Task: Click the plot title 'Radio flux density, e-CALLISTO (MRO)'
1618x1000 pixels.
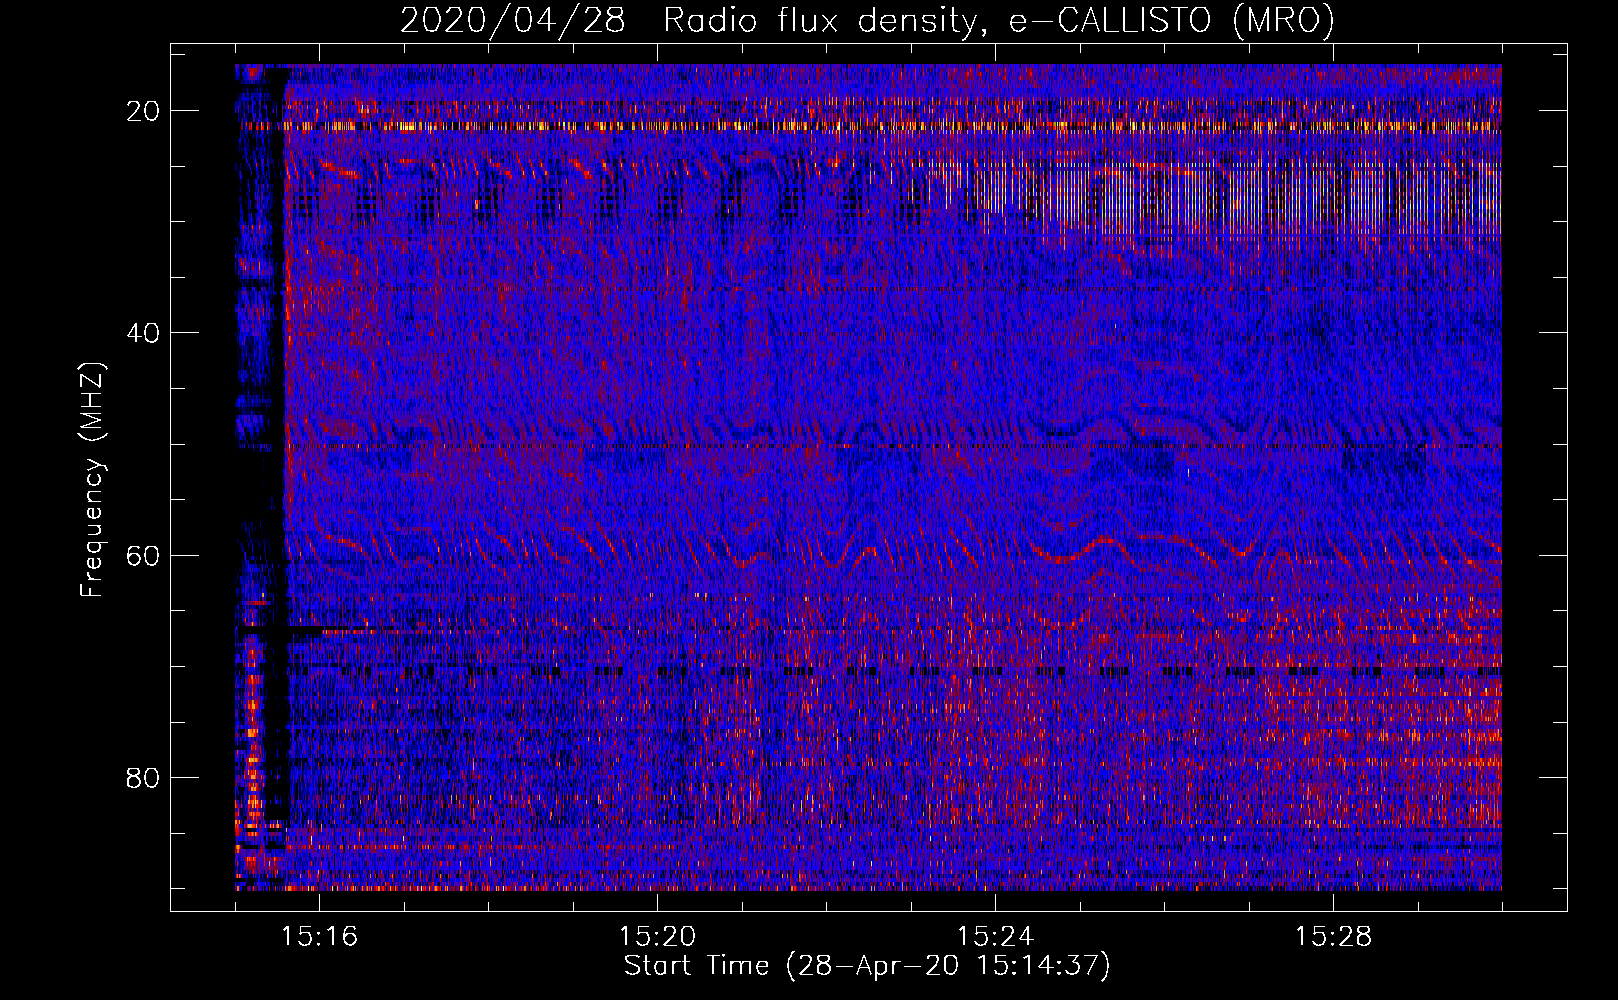Action: pyautogui.click(x=998, y=21)
